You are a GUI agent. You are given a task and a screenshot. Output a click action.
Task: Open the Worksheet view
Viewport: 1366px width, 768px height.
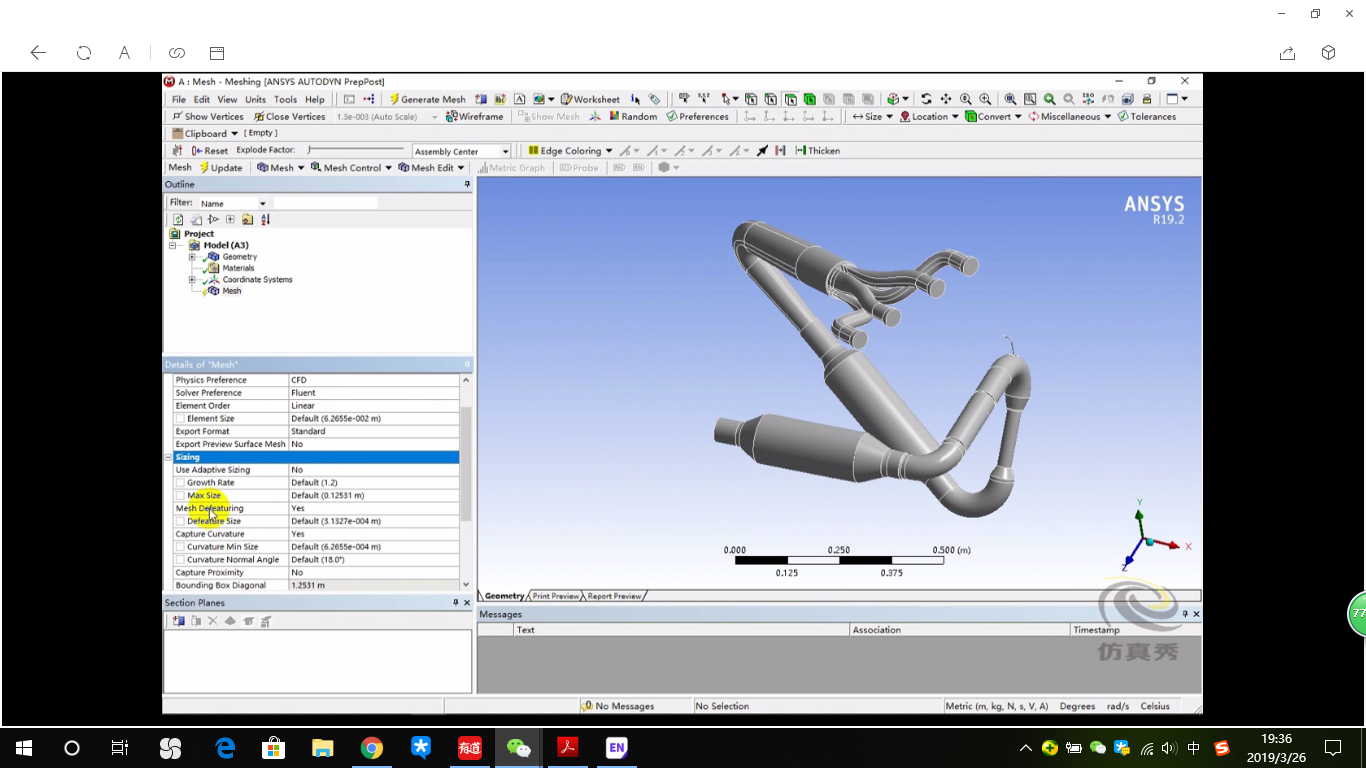[590, 99]
